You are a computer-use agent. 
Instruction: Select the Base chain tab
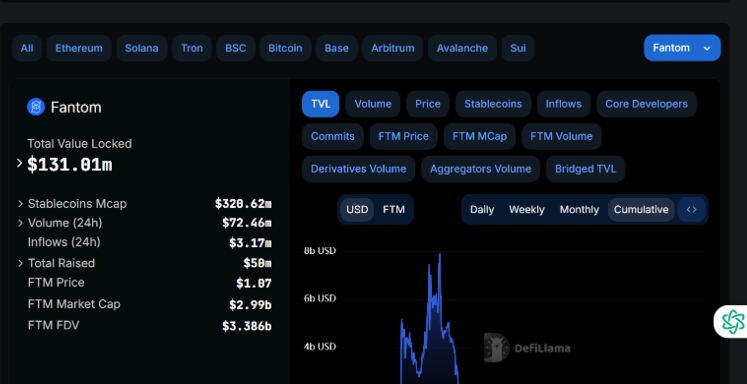[x=337, y=48]
